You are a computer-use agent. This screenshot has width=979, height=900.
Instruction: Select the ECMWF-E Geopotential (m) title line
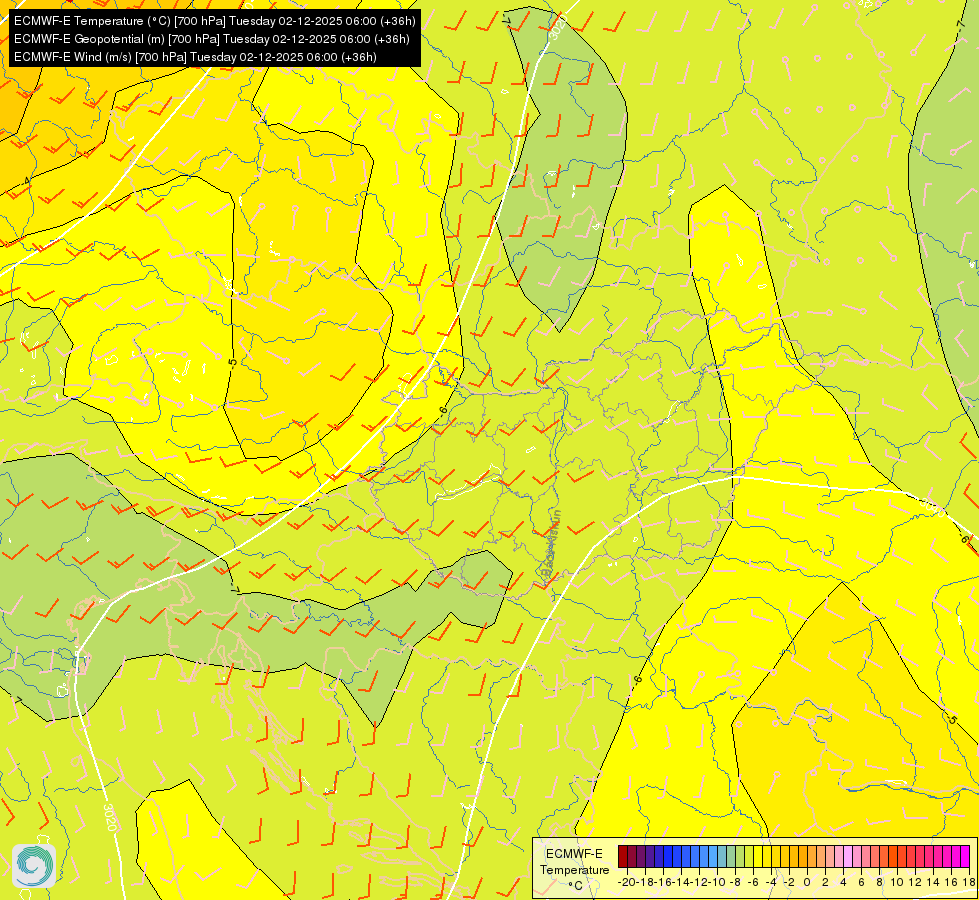(x=212, y=39)
